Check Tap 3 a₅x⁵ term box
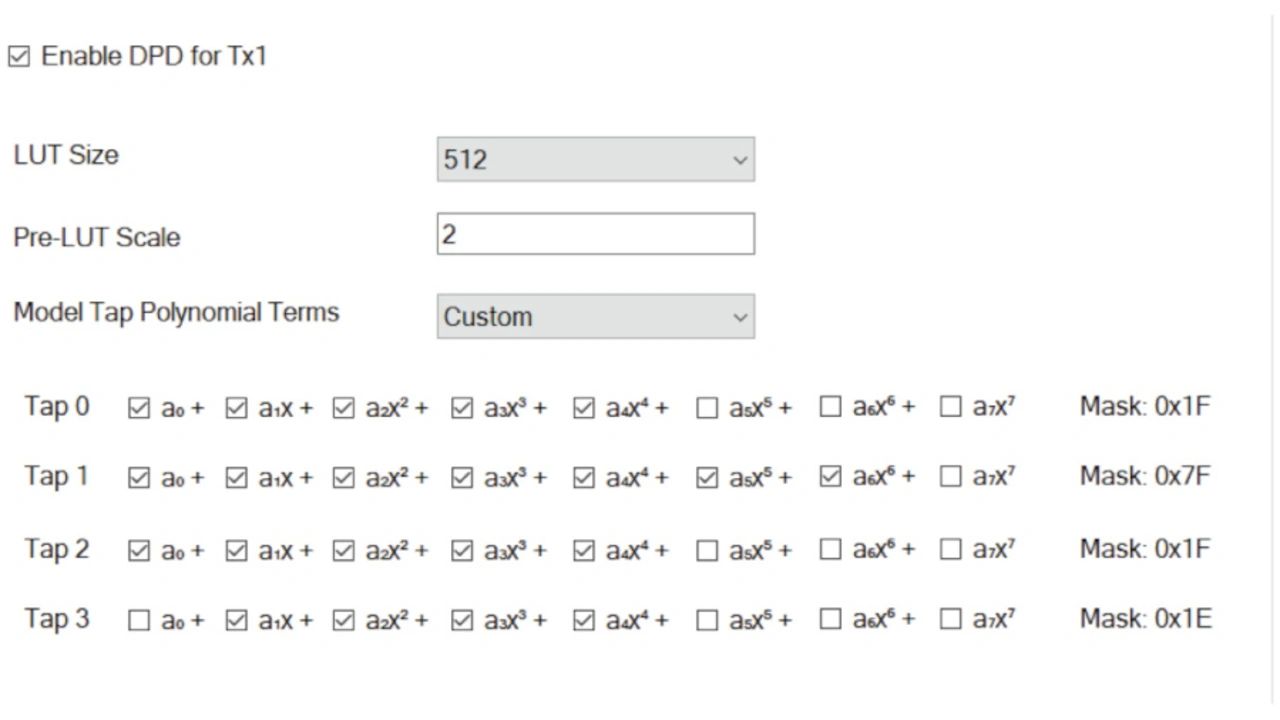Viewport: 1280px width, 720px height. [x=707, y=621]
